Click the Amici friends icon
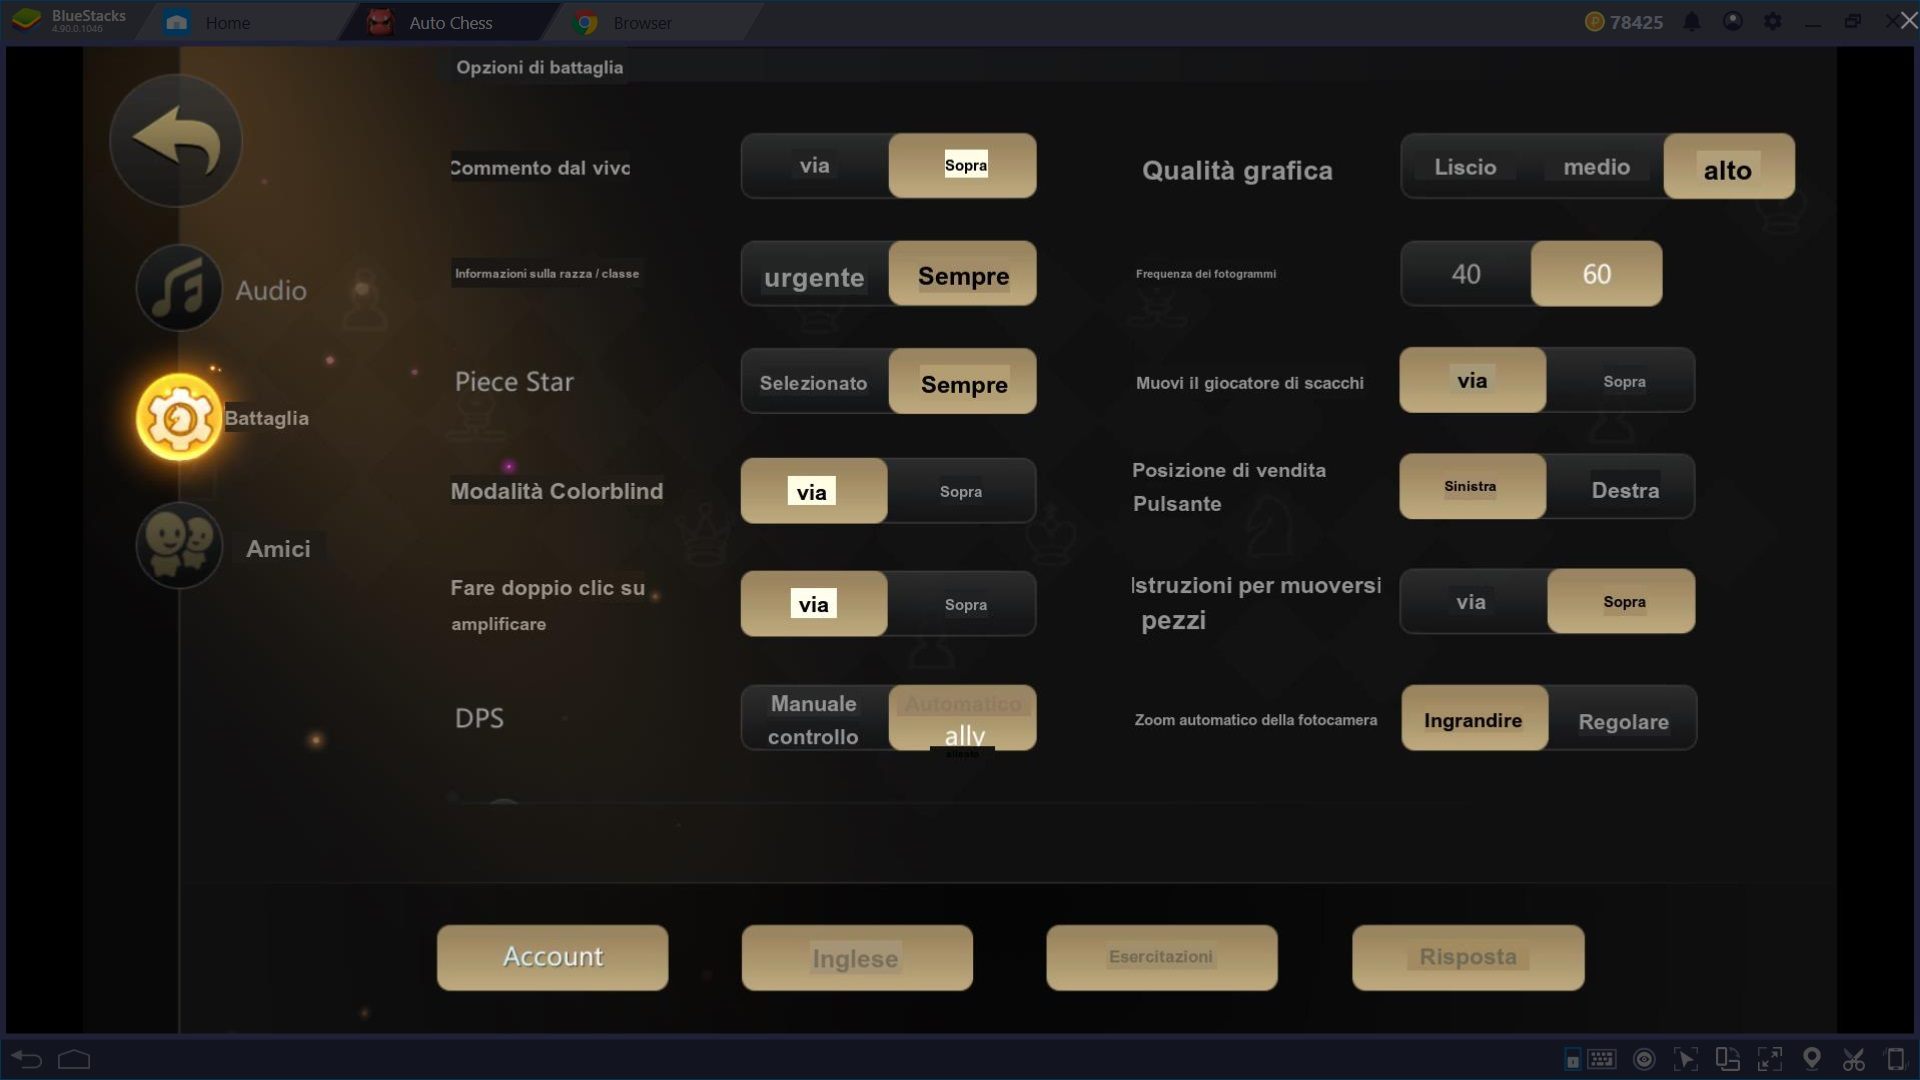This screenshot has width=1920, height=1080. (x=179, y=549)
